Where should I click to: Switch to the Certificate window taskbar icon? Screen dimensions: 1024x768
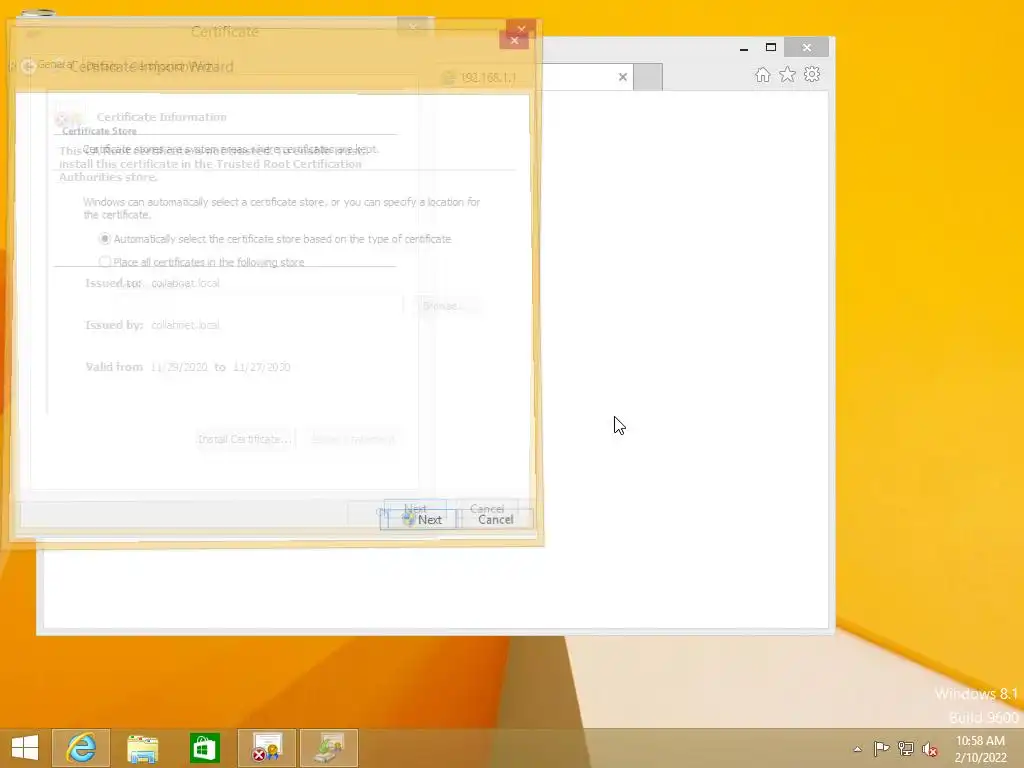click(266, 748)
